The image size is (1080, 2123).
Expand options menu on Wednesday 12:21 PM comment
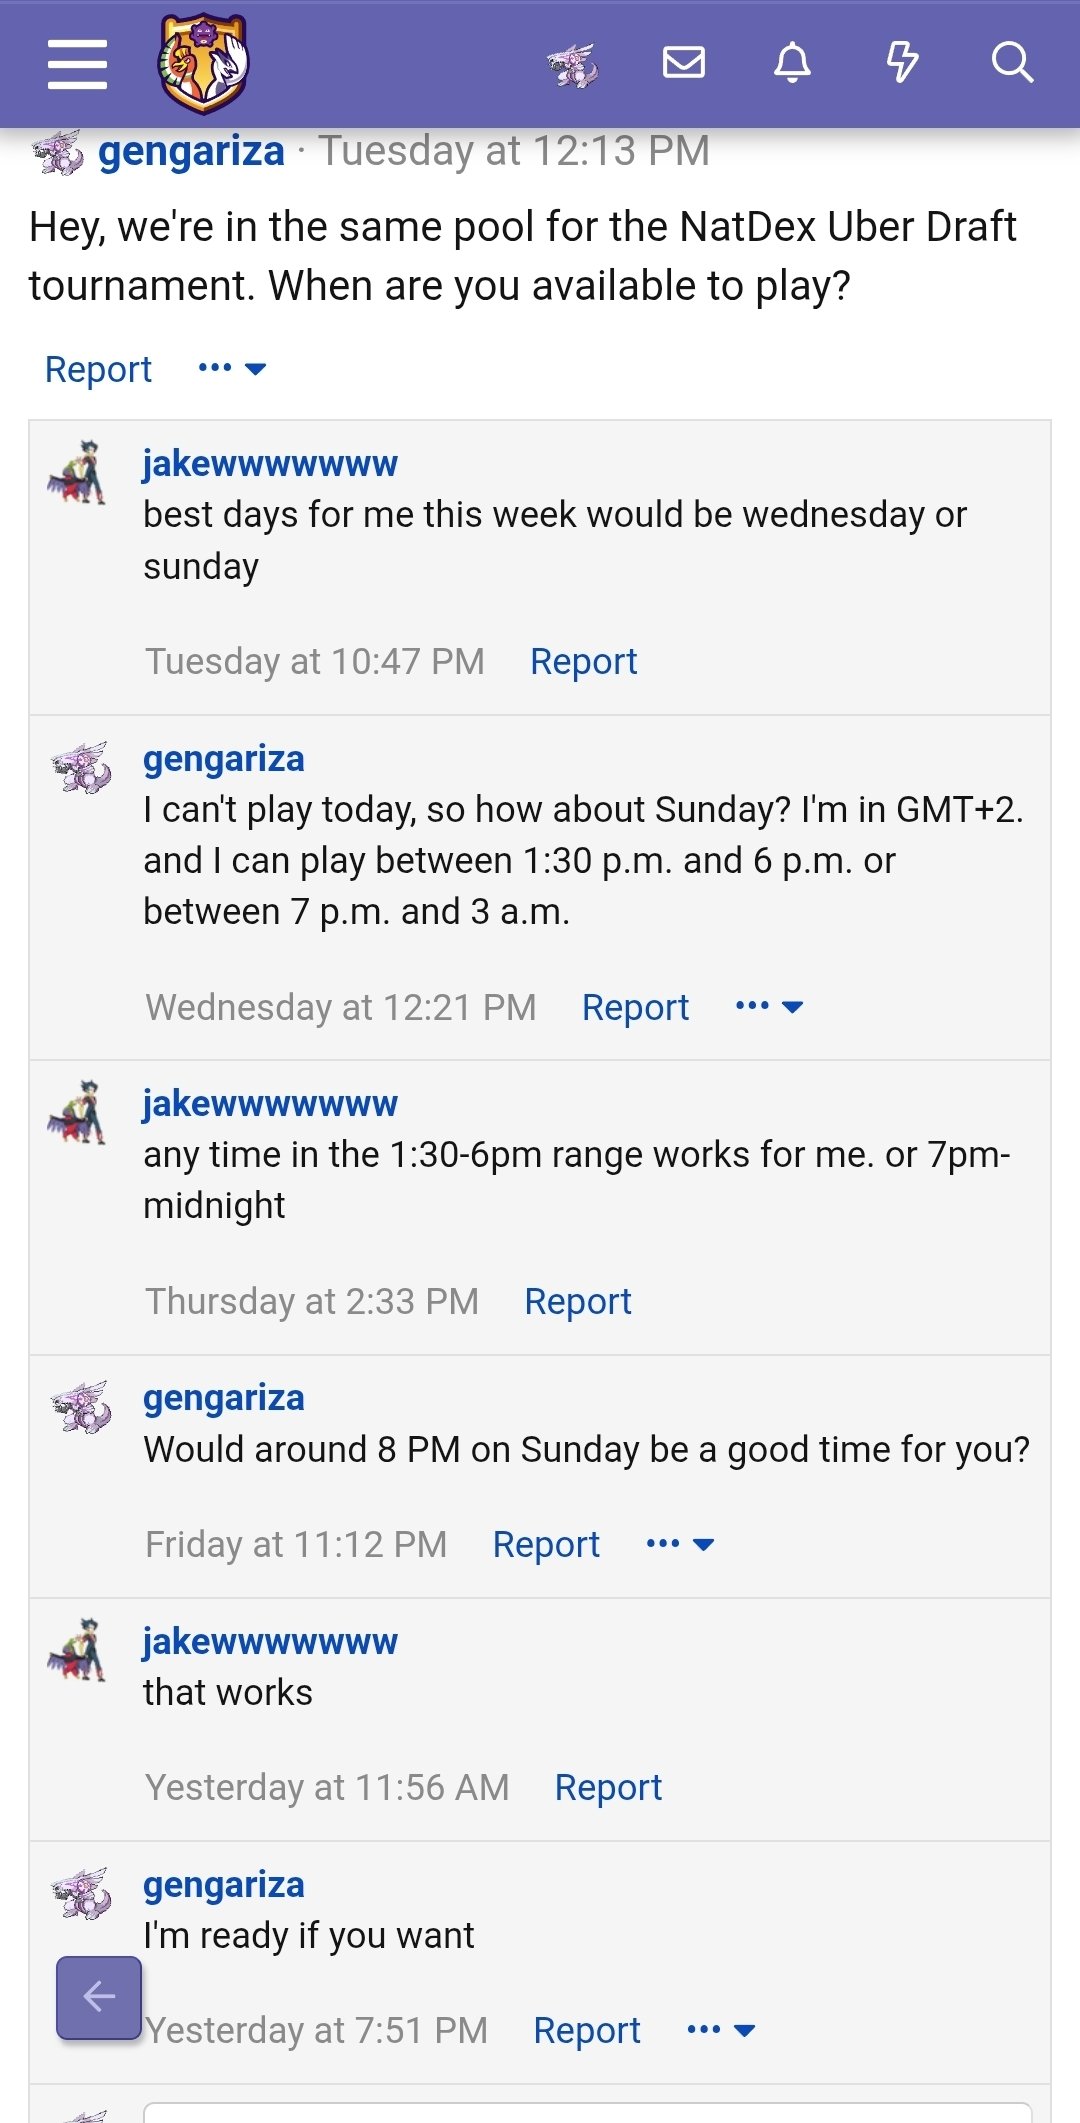point(769,1007)
